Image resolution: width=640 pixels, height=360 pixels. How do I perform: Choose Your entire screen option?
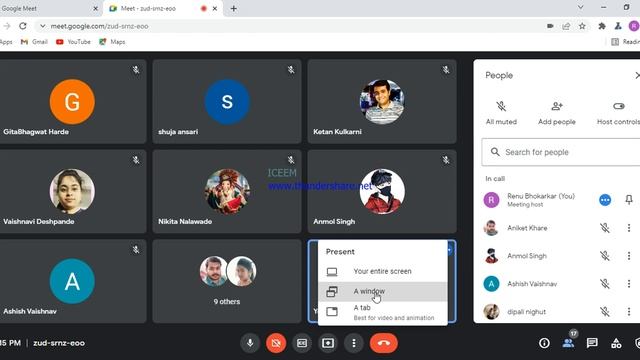point(382,271)
